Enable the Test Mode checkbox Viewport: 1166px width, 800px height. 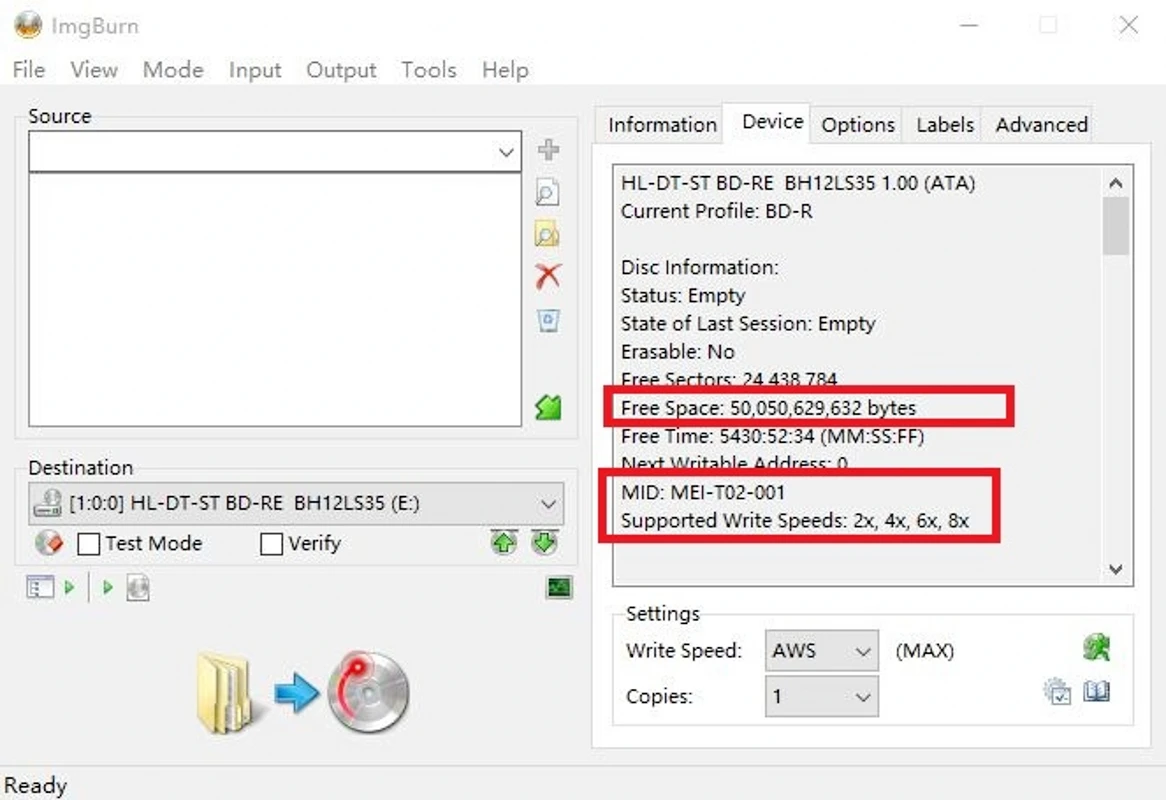90,543
